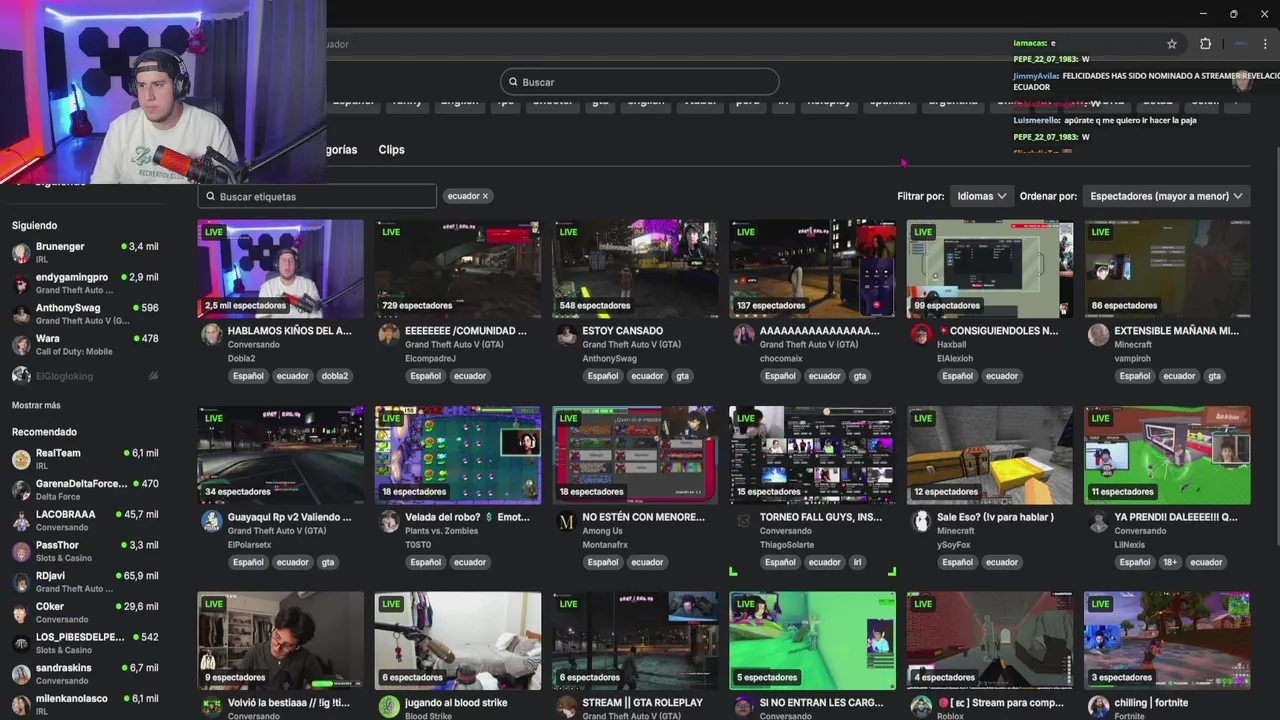Open Brunenger's avatar in the Siguiendo list
The image size is (1280, 720).
pos(21,252)
